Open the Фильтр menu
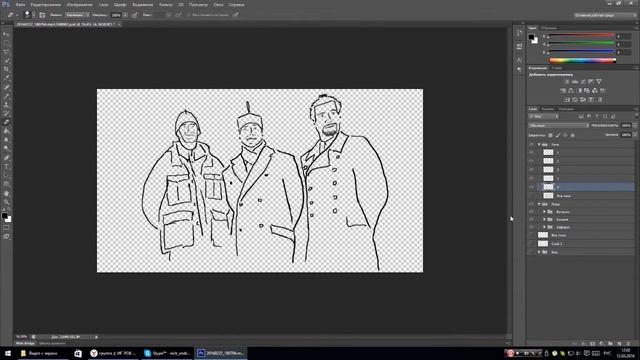 click(x=165, y=4)
